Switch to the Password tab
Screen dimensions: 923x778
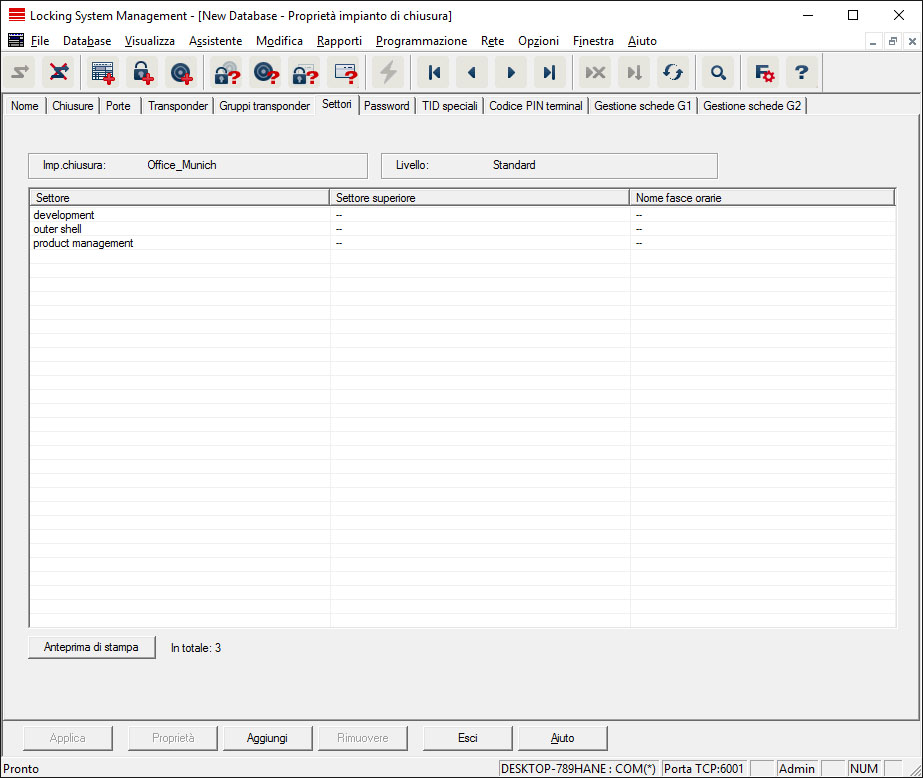(x=386, y=106)
